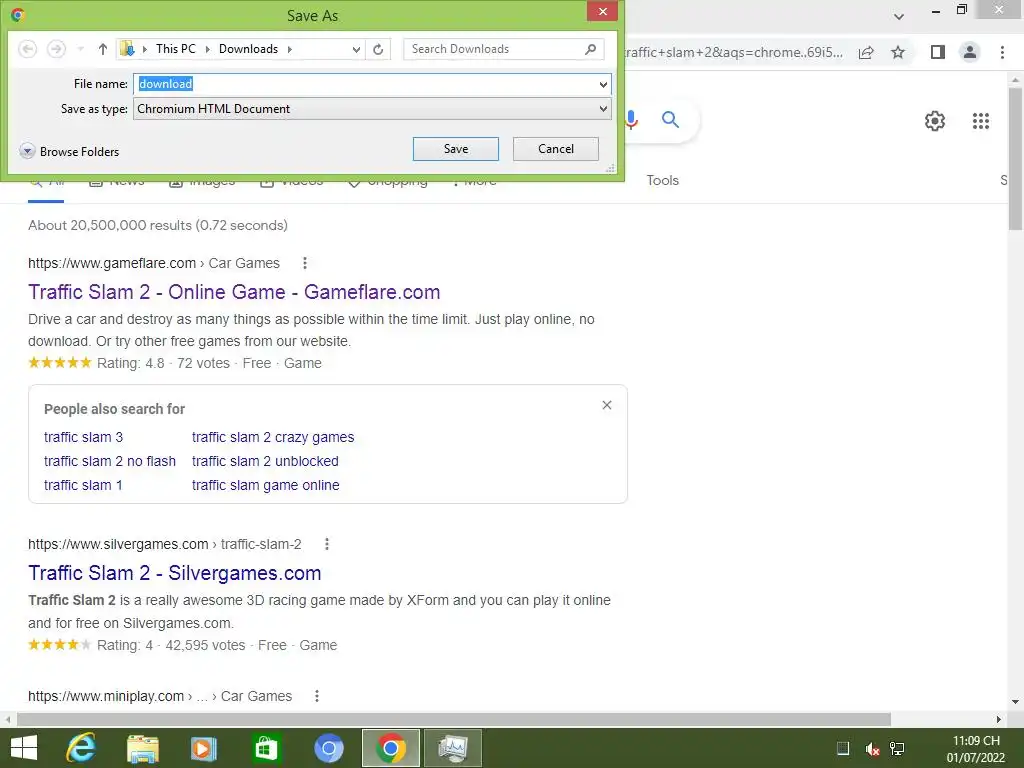The image size is (1024, 768).
Task: Search for traffic slam 3
Action: point(83,437)
